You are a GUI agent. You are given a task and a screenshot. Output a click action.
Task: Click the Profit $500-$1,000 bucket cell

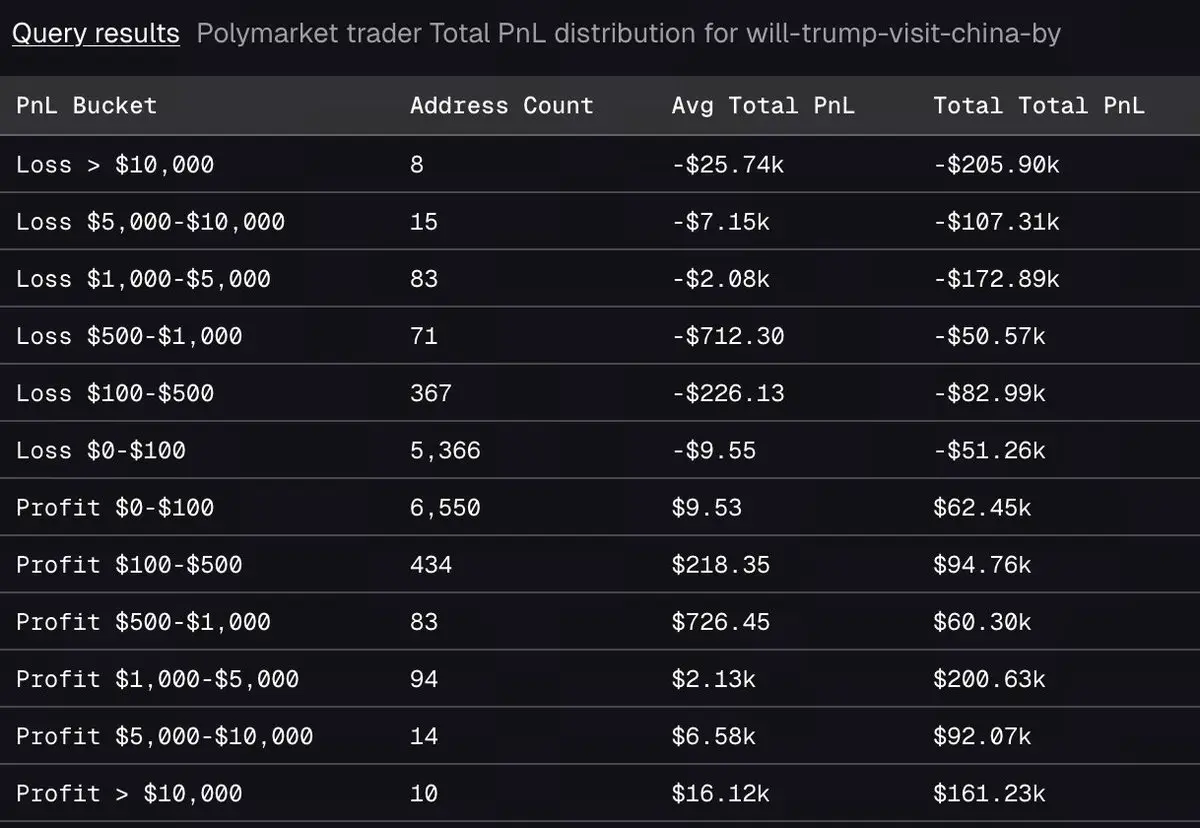143,621
